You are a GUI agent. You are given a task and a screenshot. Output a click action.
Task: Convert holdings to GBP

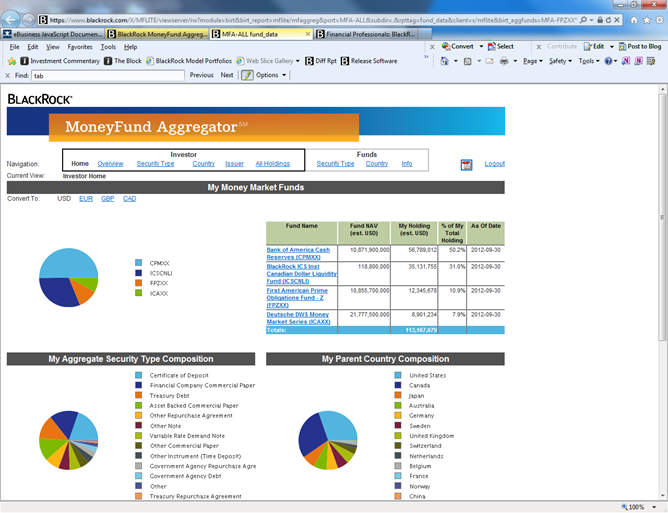pos(107,199)
